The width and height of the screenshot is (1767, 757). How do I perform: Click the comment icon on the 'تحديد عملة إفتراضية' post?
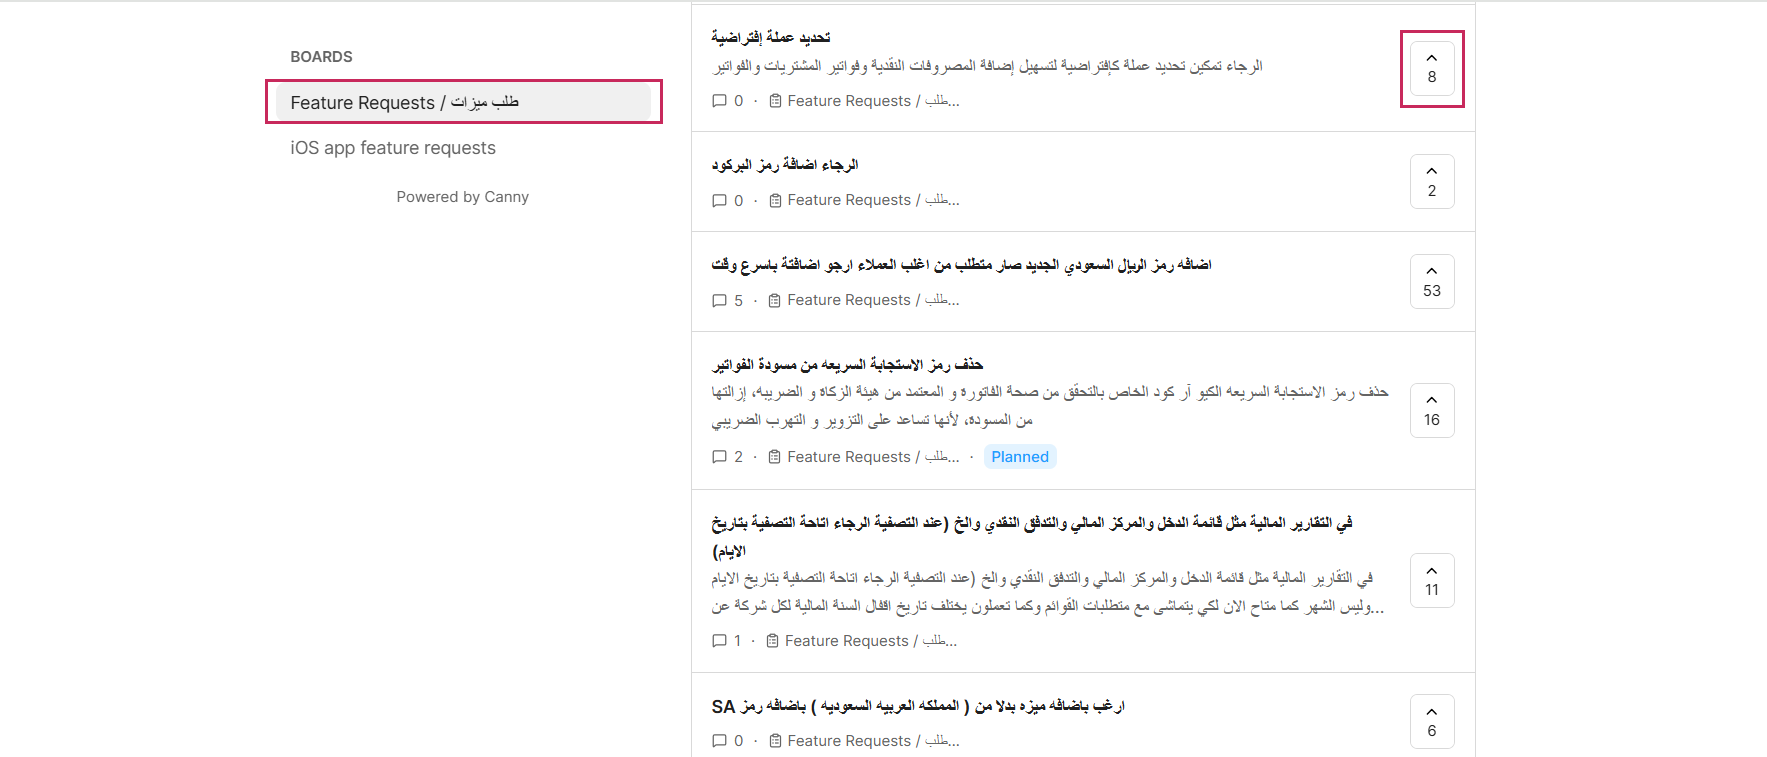719,101
